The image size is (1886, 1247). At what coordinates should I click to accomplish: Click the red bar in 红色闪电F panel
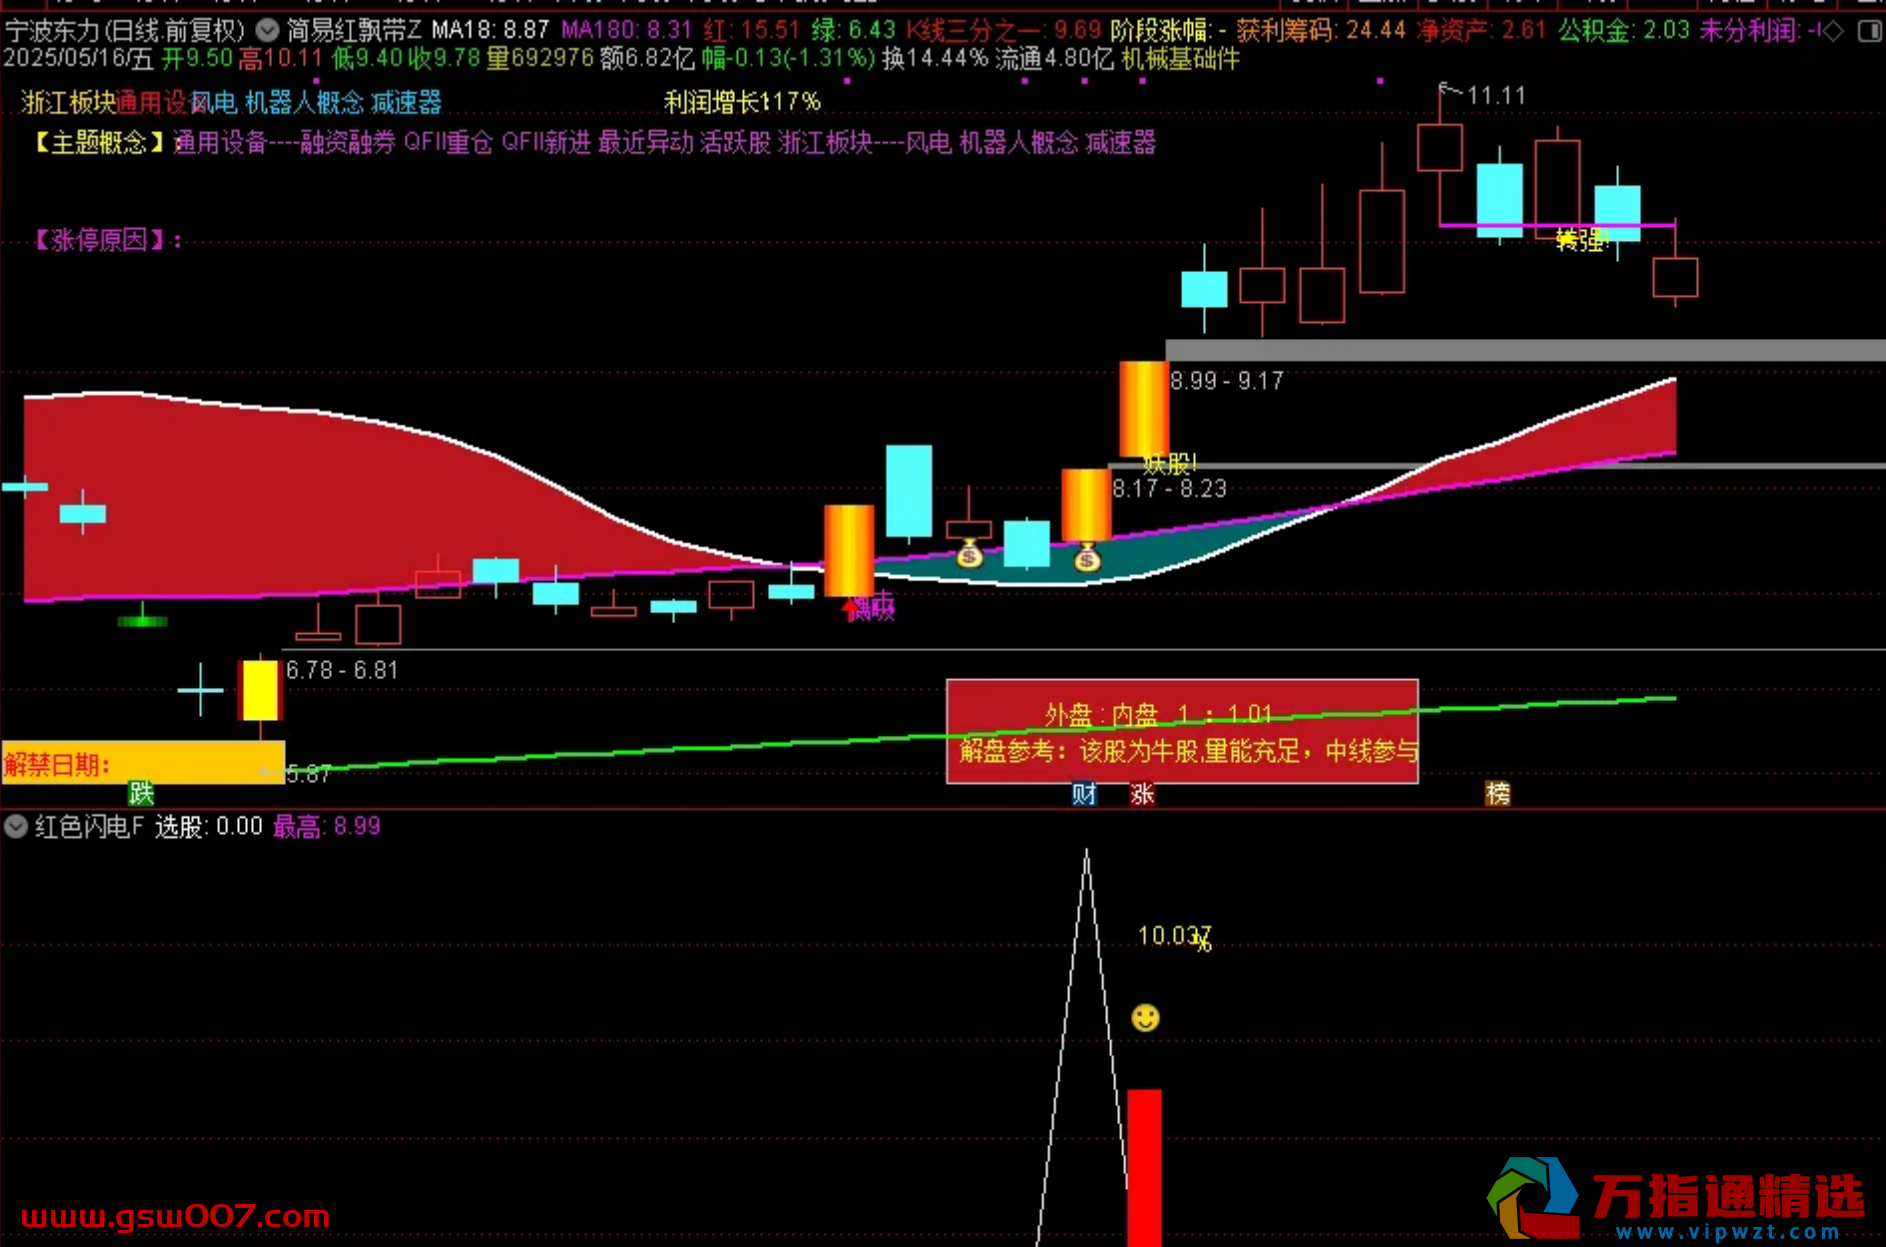(1144, 1167)
